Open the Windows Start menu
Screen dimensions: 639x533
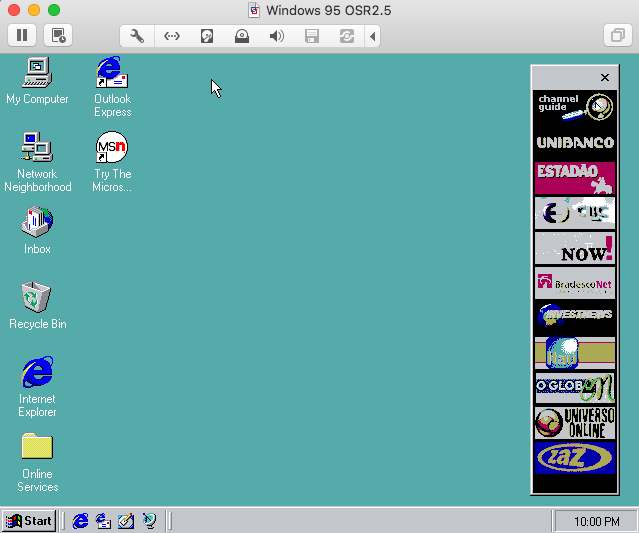29,521
